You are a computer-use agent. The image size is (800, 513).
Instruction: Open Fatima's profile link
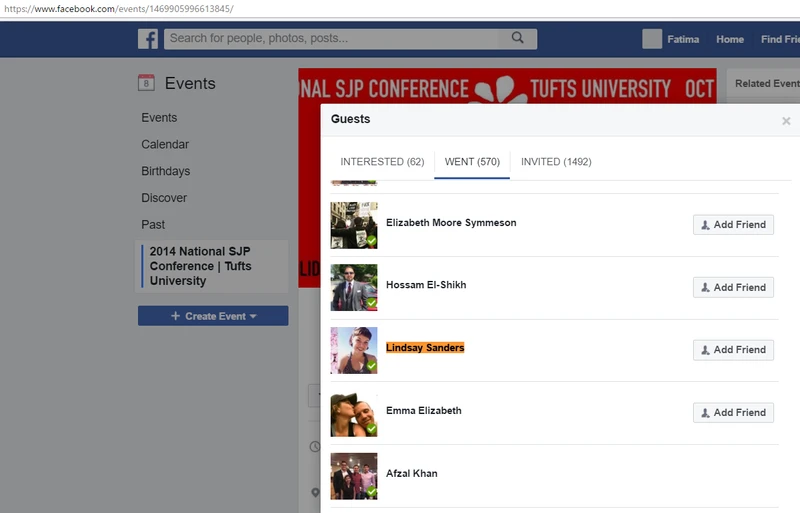click(683, 39)
